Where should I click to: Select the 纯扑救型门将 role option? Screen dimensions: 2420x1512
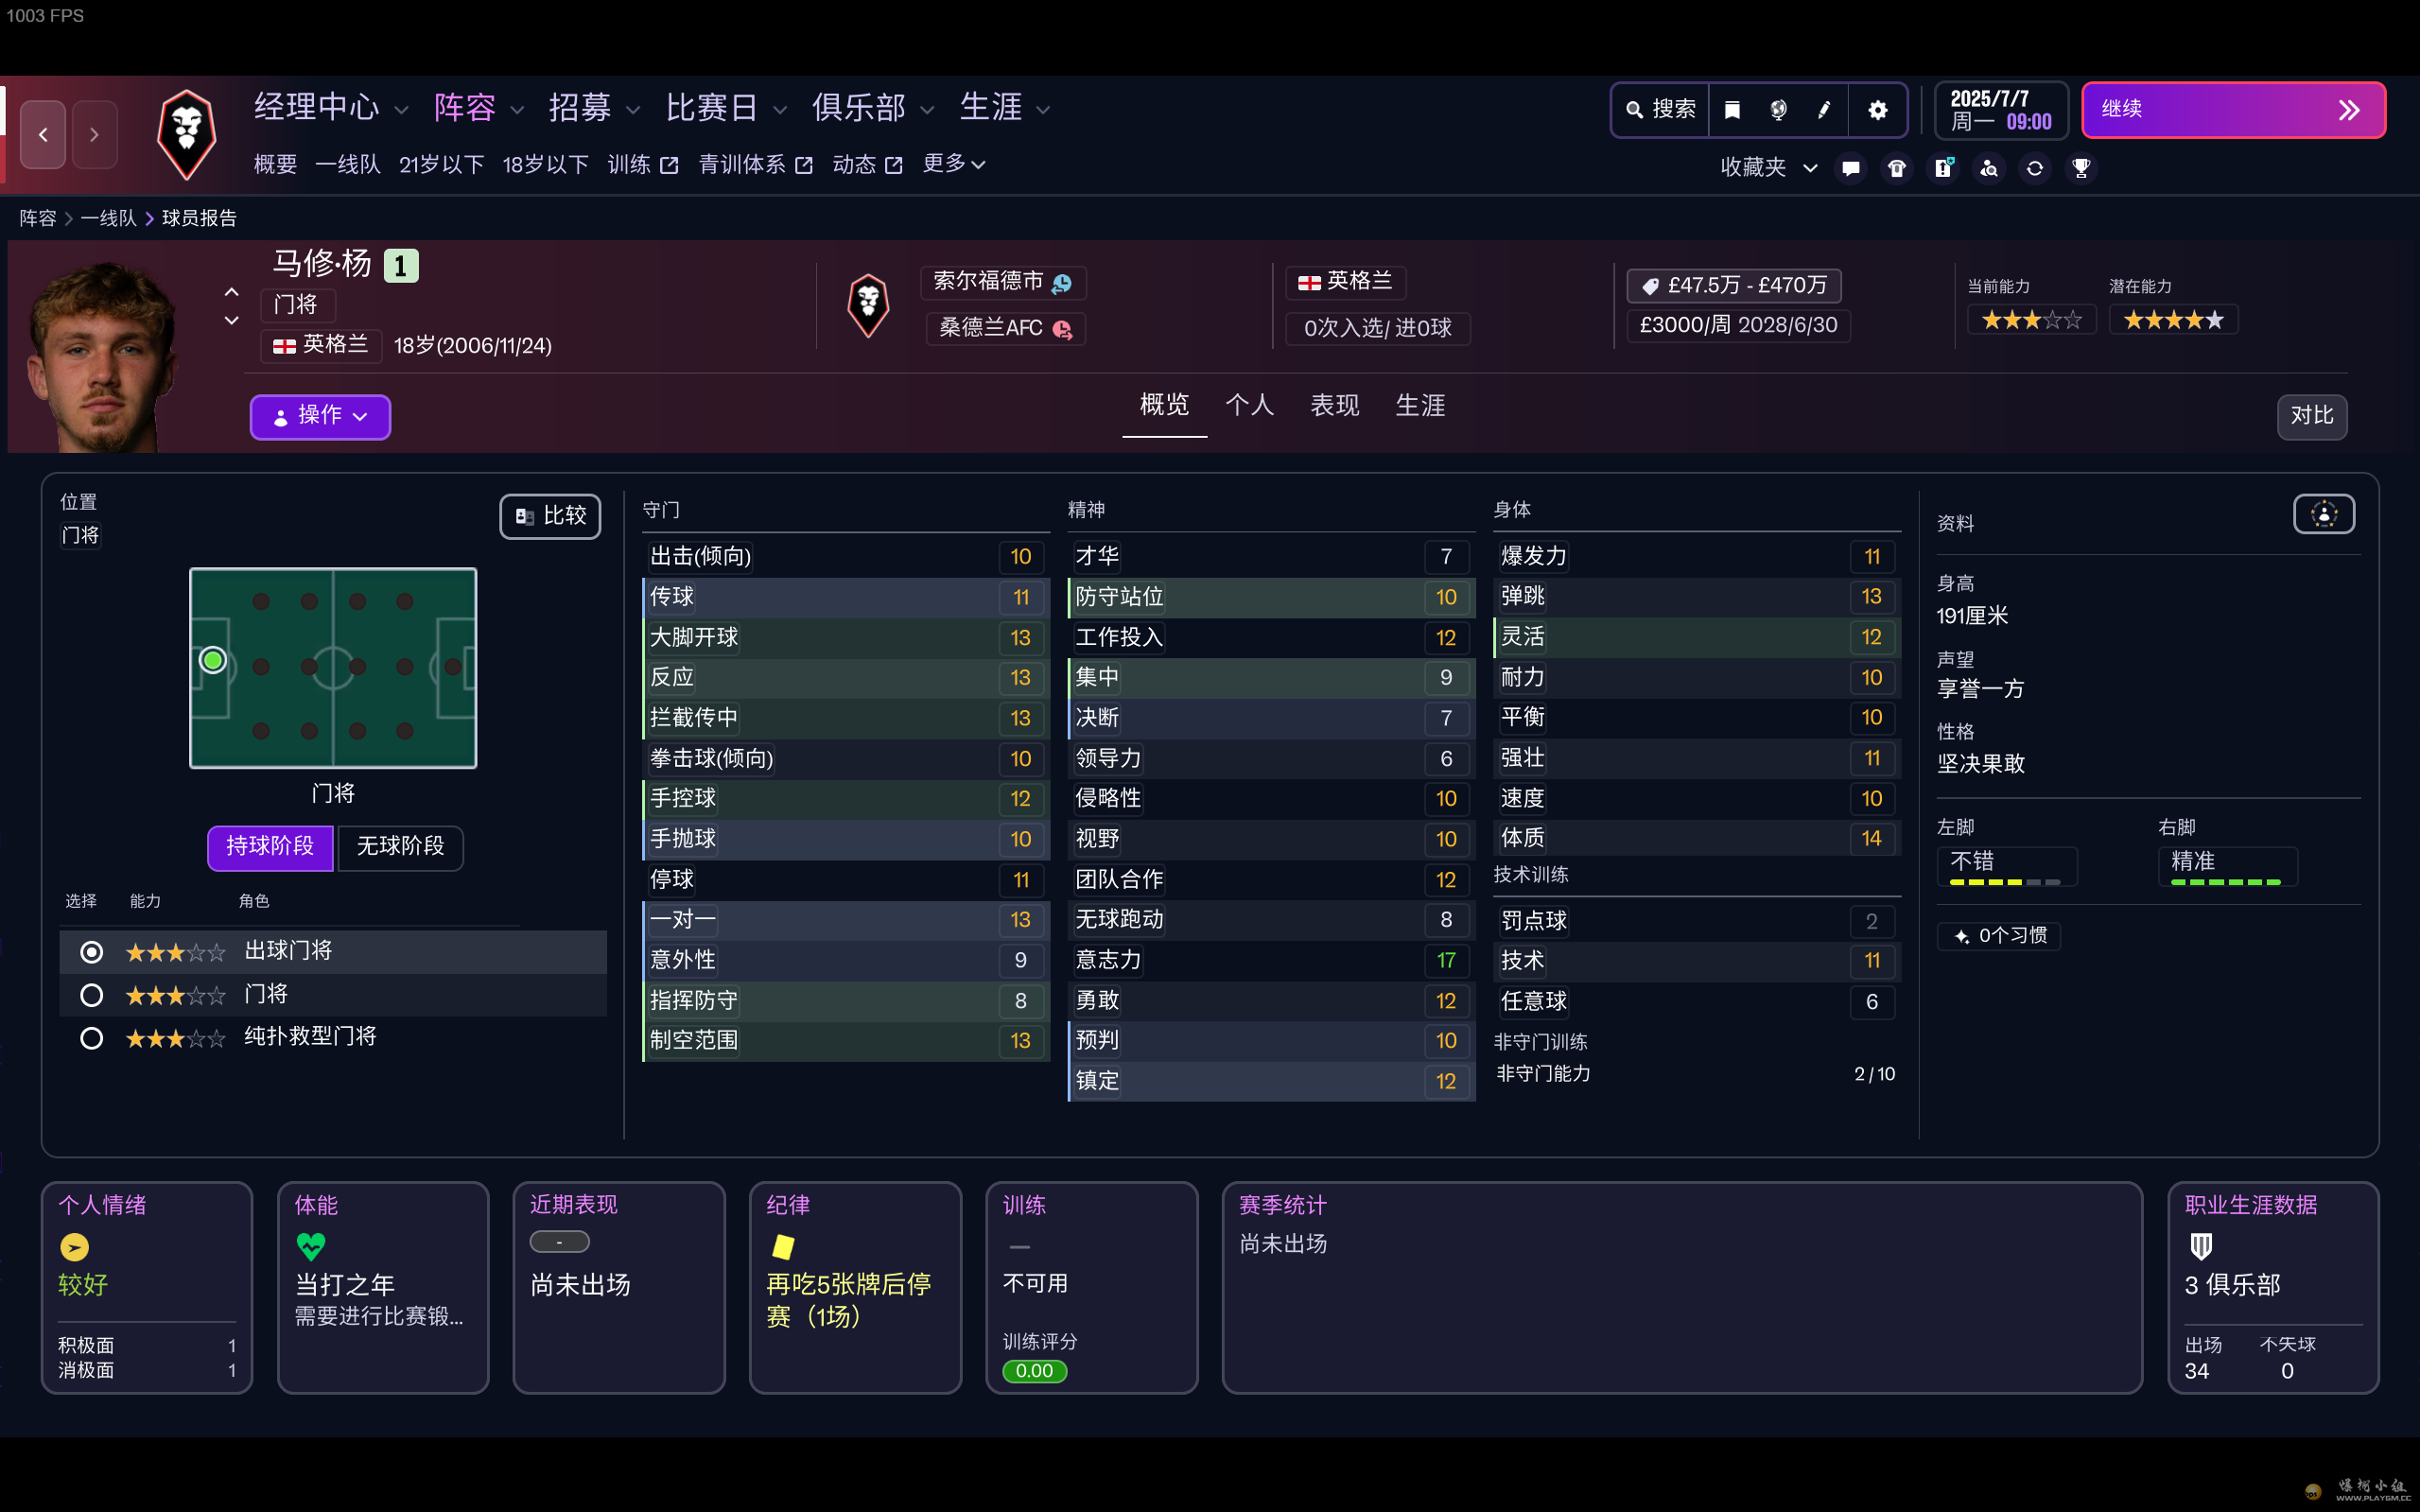pos(91,1038)
